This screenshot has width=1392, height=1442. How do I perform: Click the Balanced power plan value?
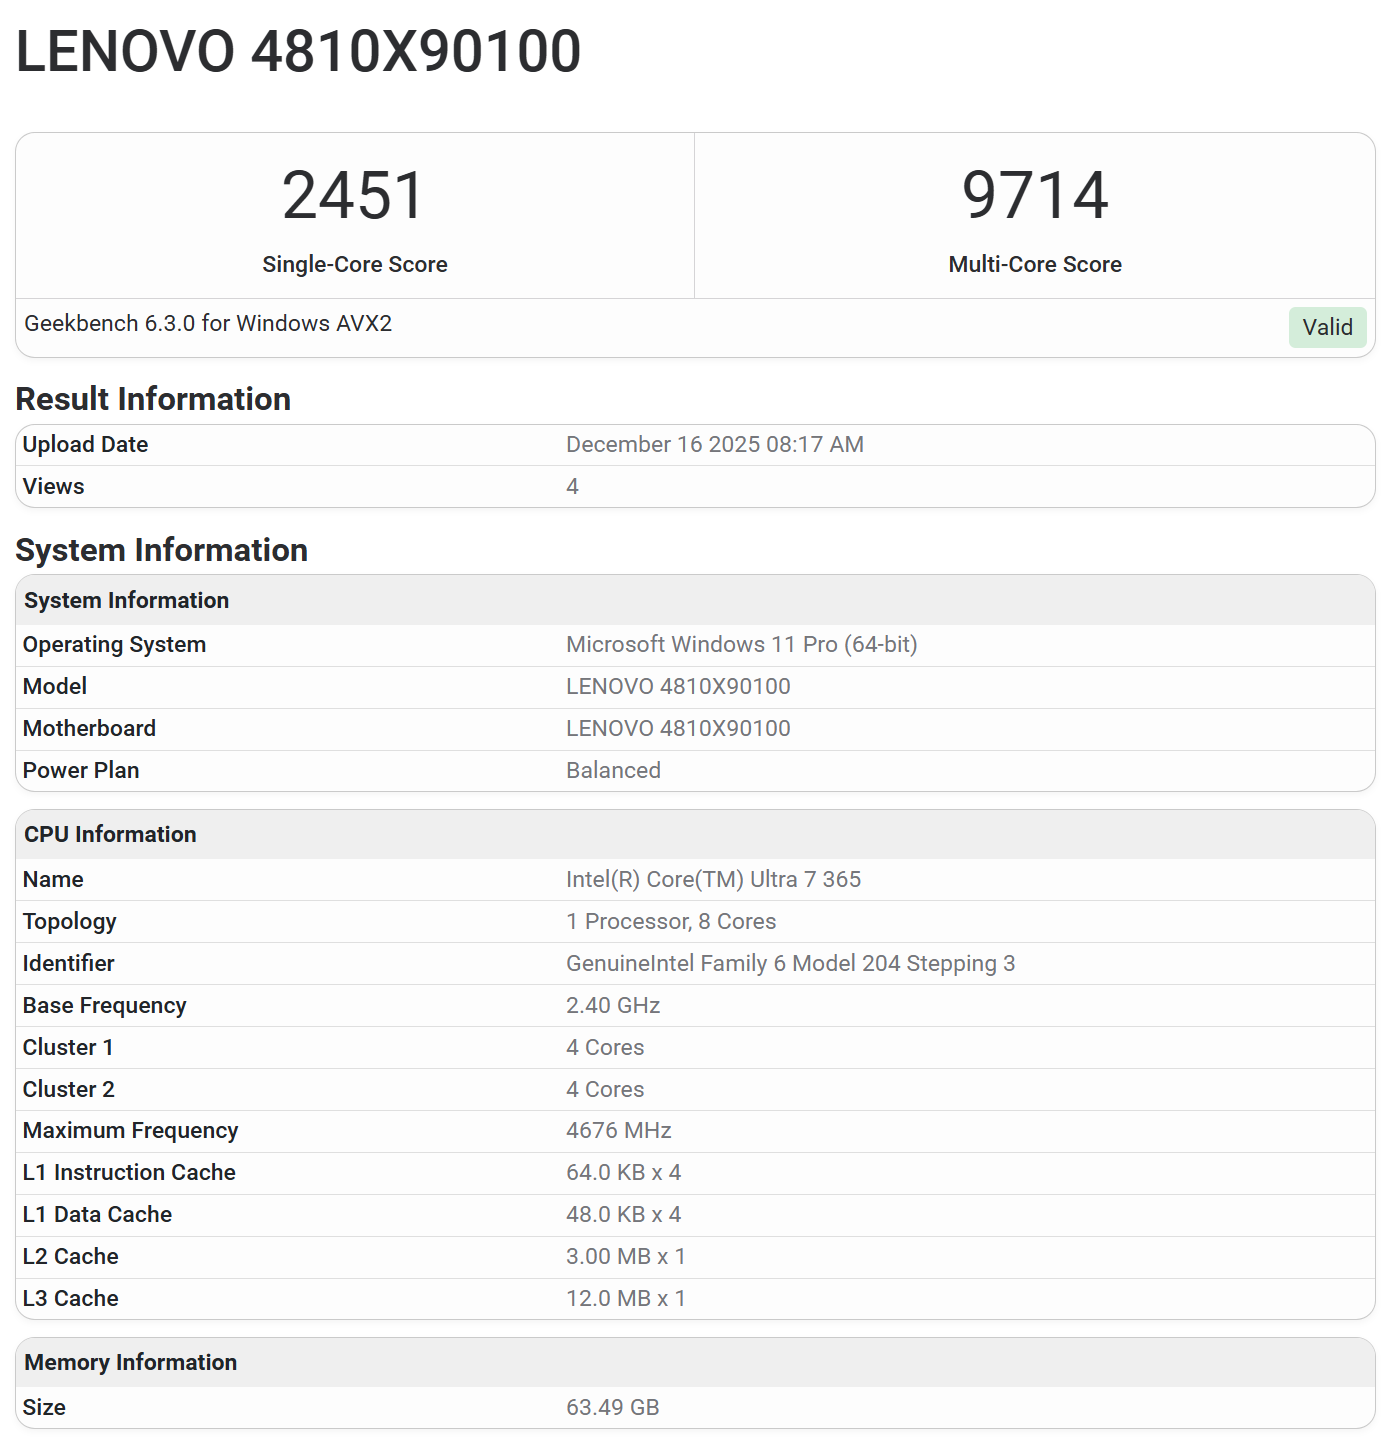613,771
